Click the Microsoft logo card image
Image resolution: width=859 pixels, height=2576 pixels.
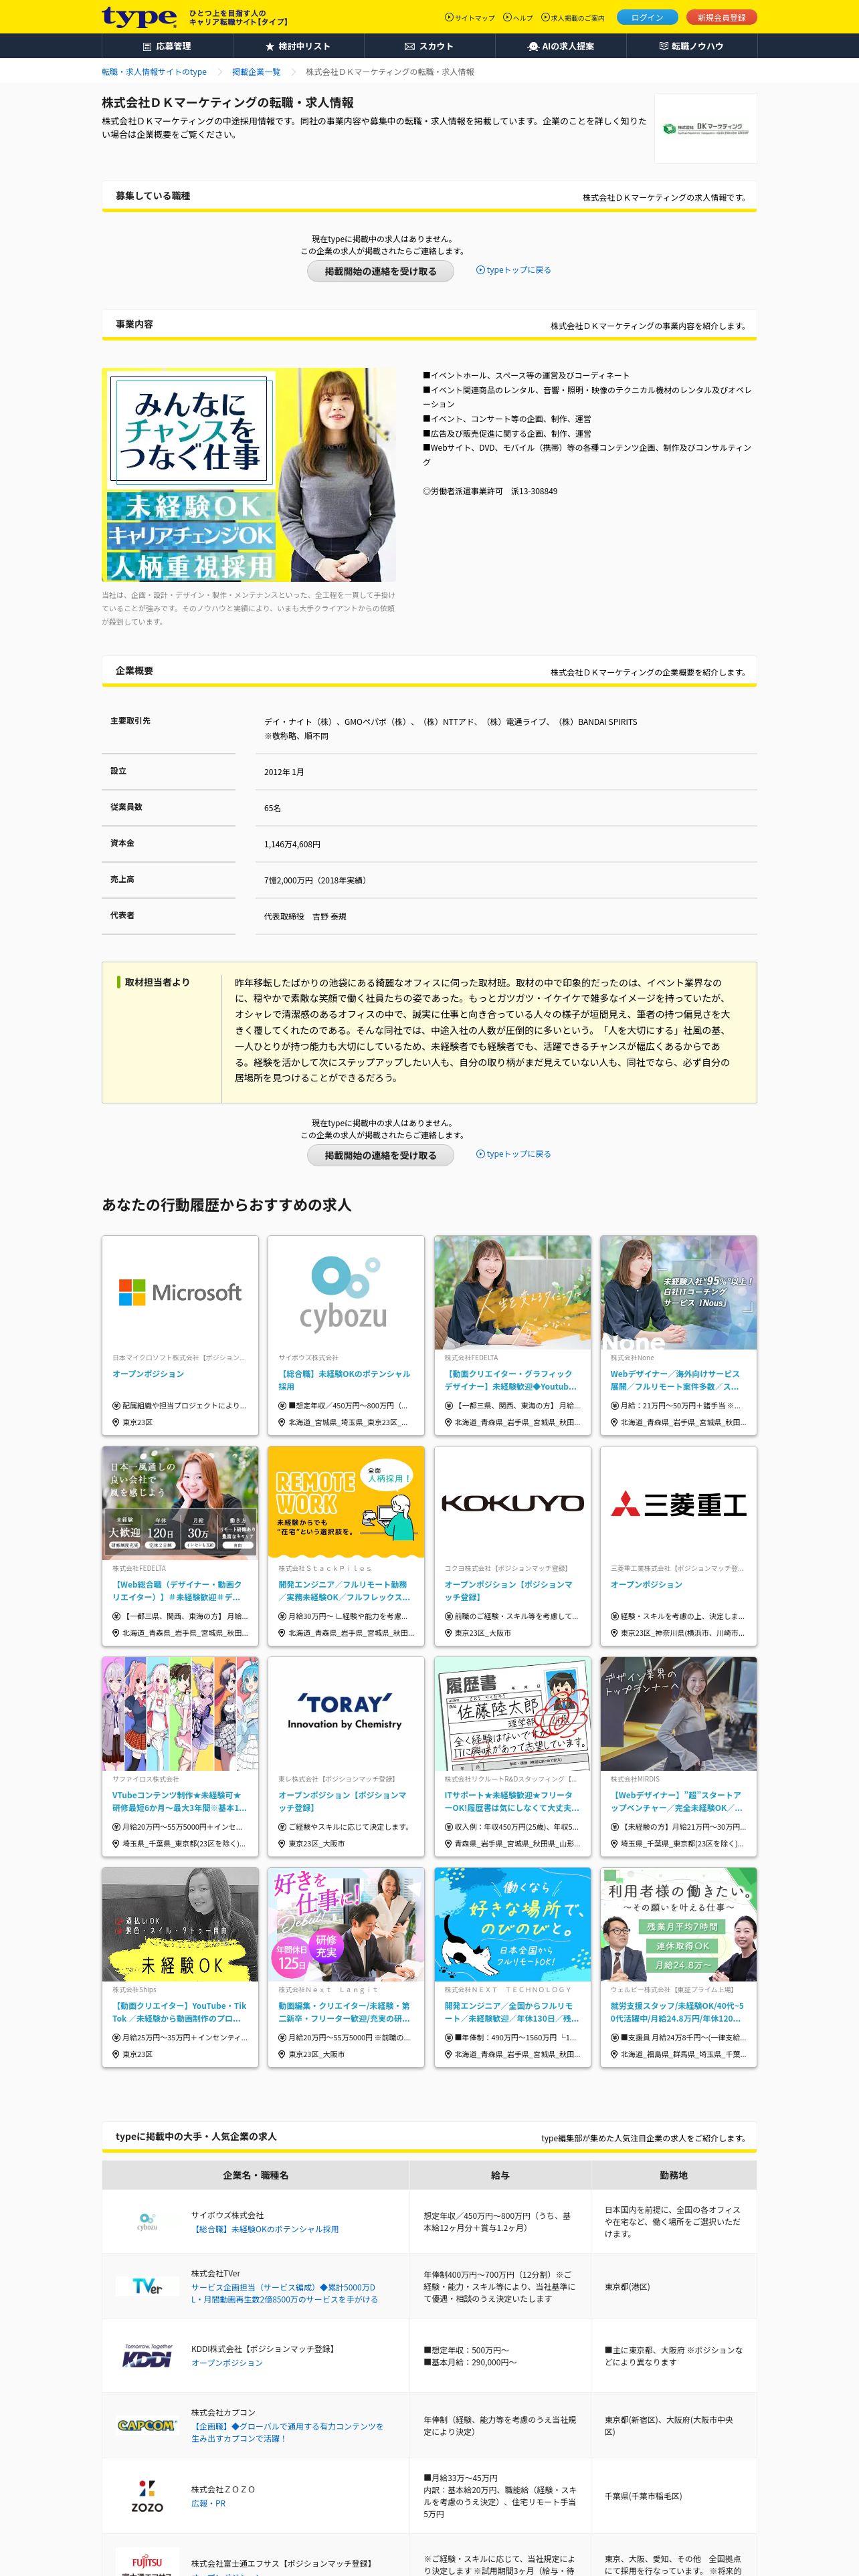pyautogui.click(x=180, y=1292)
